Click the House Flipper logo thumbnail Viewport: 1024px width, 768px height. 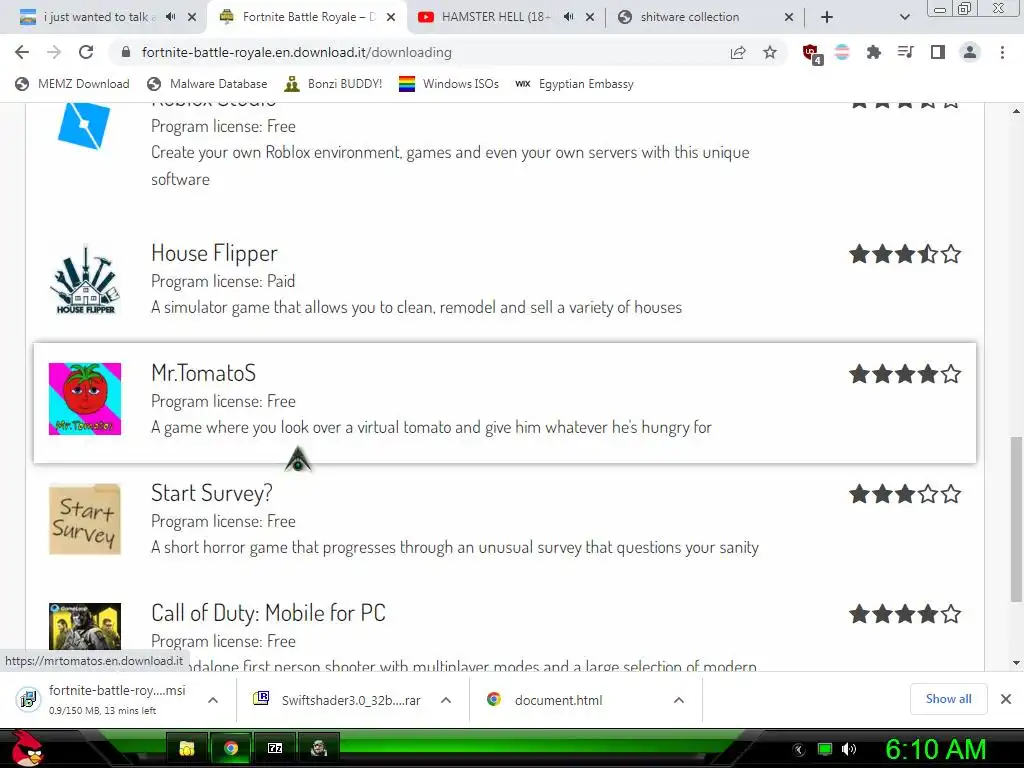(x=85, y=280)
